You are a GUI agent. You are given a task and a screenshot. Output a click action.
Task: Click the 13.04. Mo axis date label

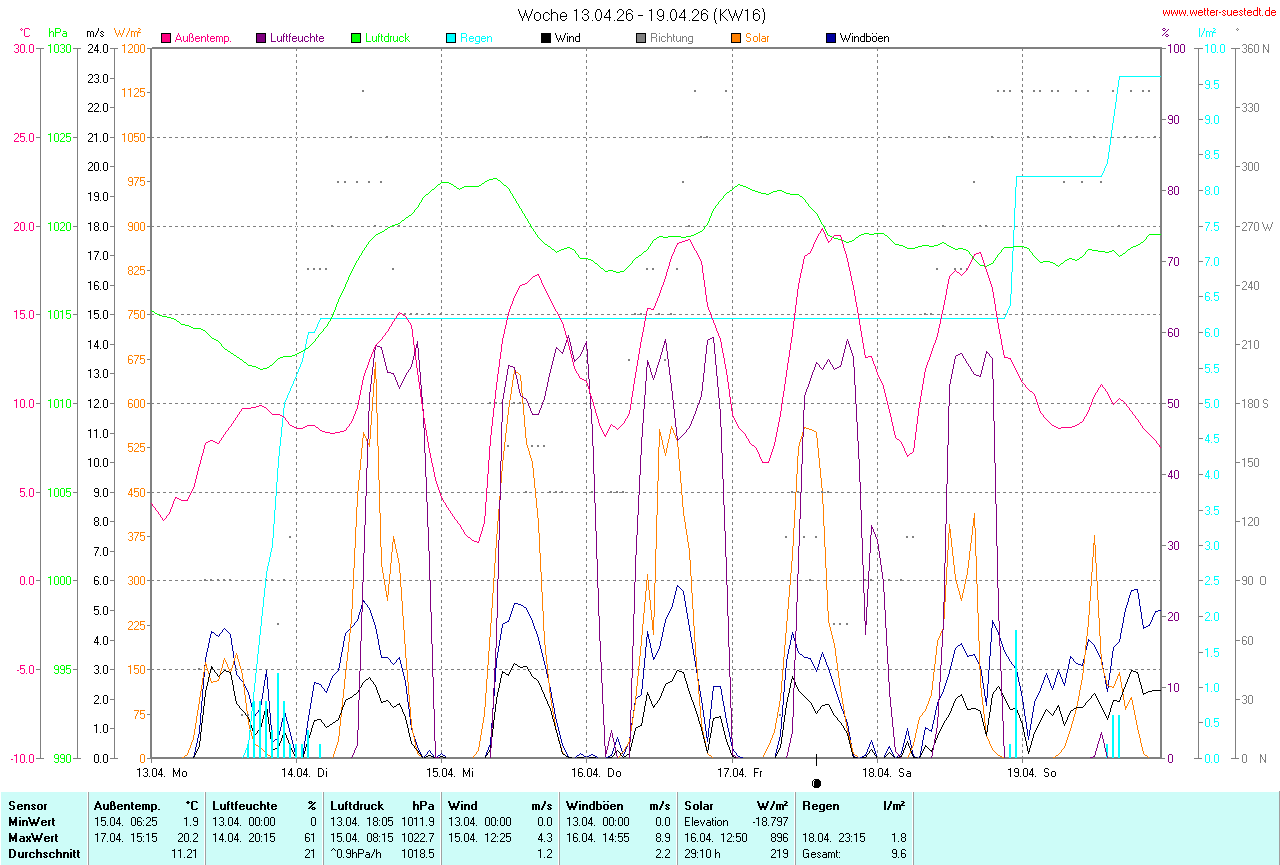click(x=162, y=773)
